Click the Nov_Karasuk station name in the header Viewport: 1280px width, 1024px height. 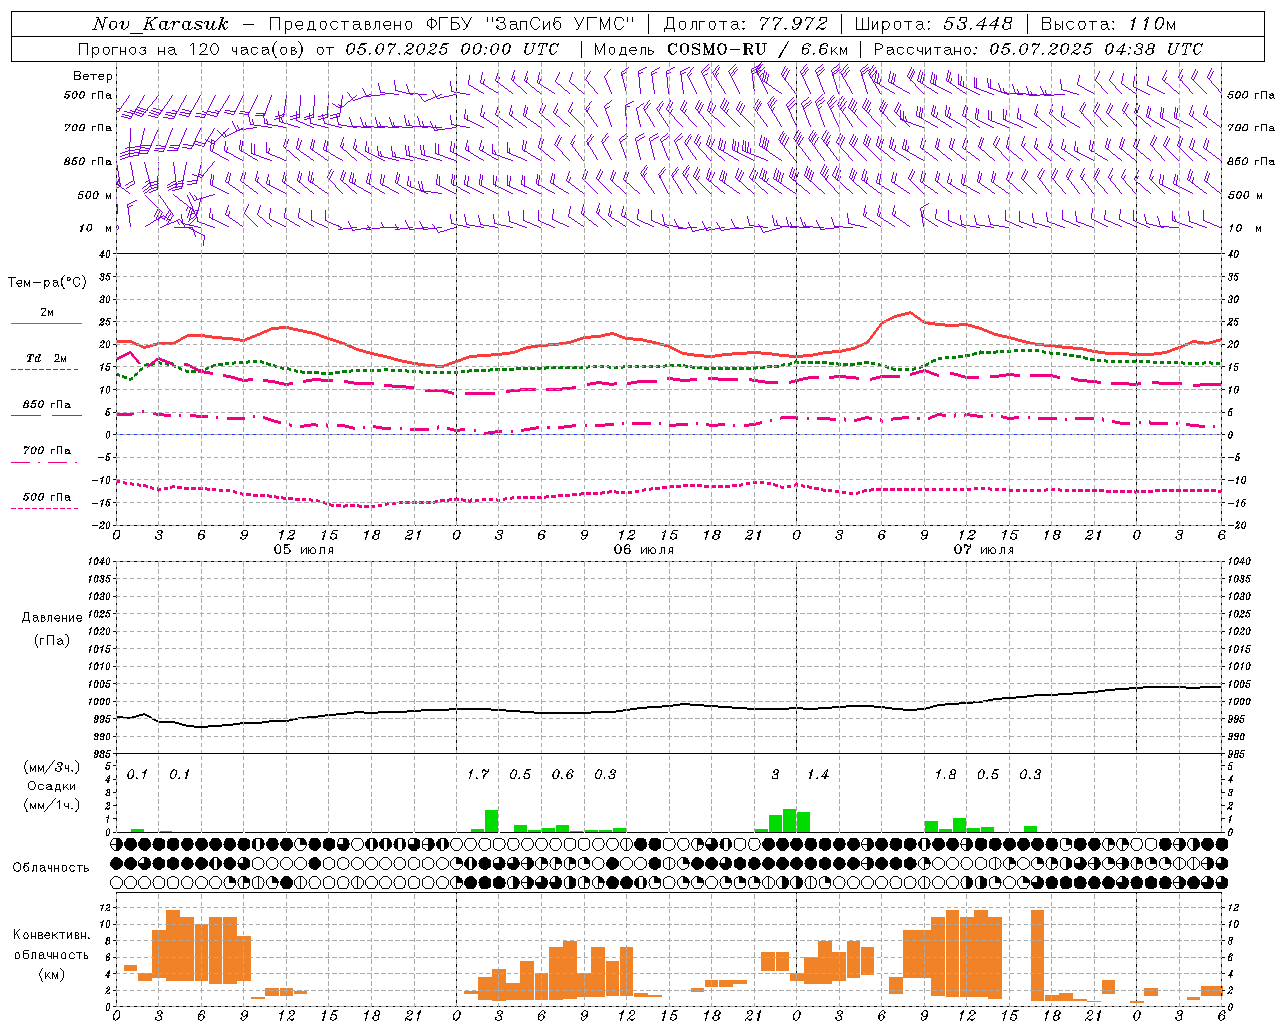tap(161, 24)
